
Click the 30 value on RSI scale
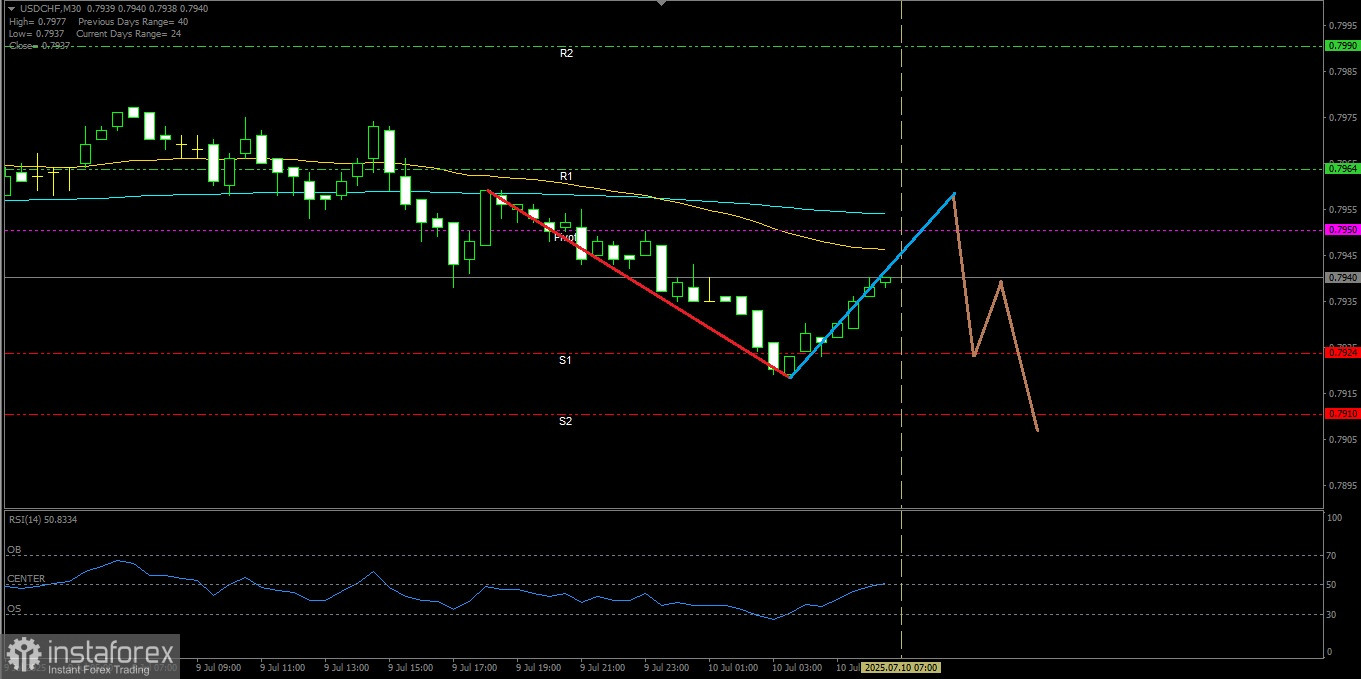pyautogui.click(x=1332, y=614)
